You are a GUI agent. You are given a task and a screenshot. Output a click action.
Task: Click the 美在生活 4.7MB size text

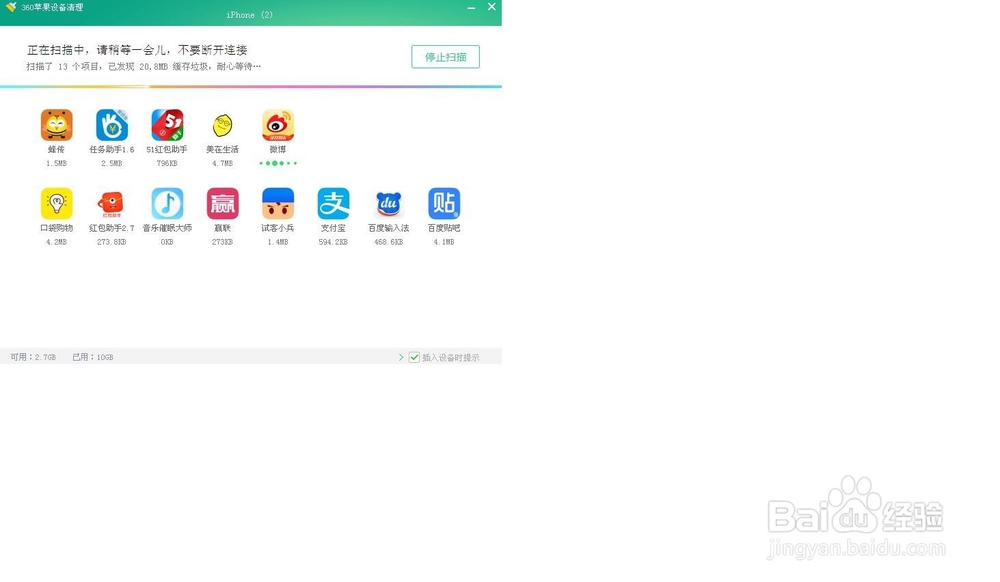pos(223,164)
